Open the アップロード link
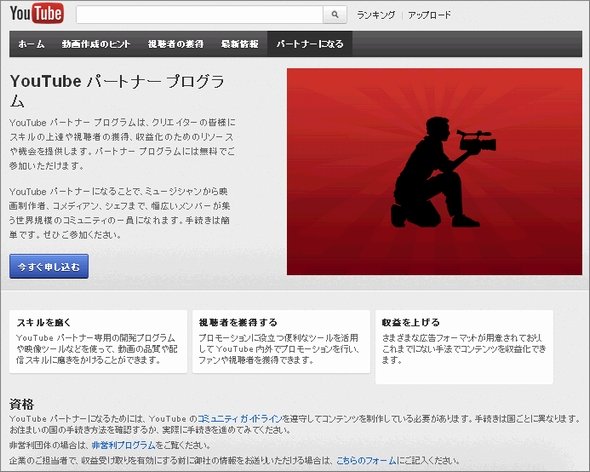Image resolution: width=590 pixels, height=472 pixels. tap(429, 15)
